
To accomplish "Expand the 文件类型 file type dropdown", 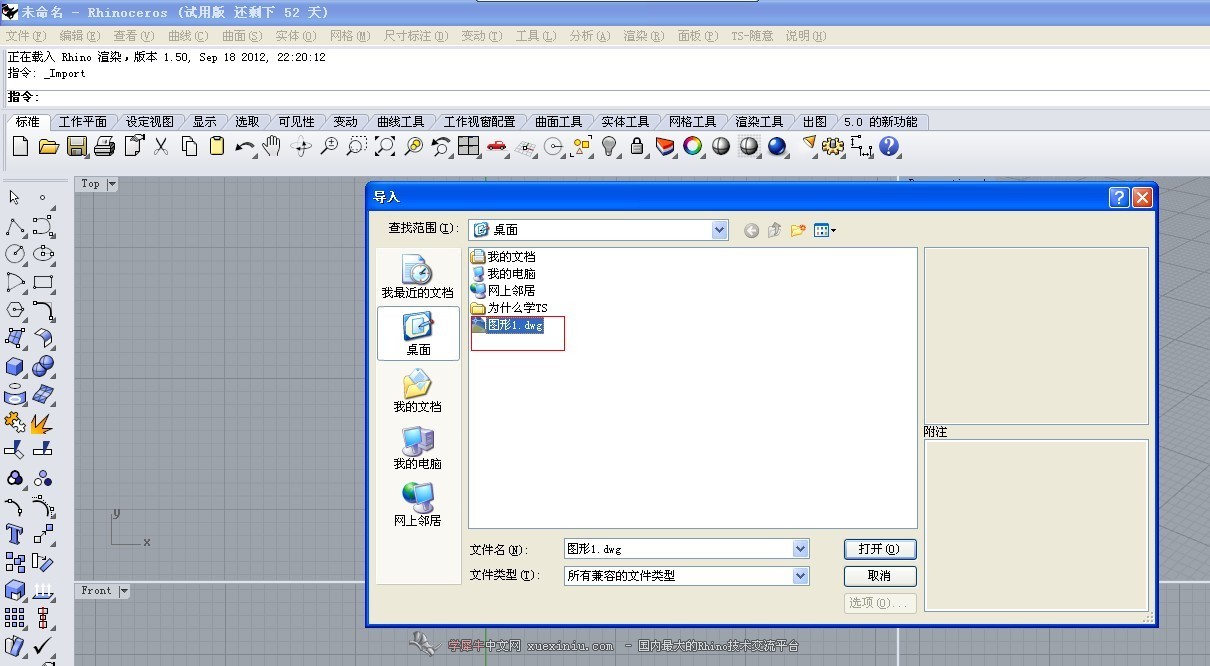I will [800, 576].
